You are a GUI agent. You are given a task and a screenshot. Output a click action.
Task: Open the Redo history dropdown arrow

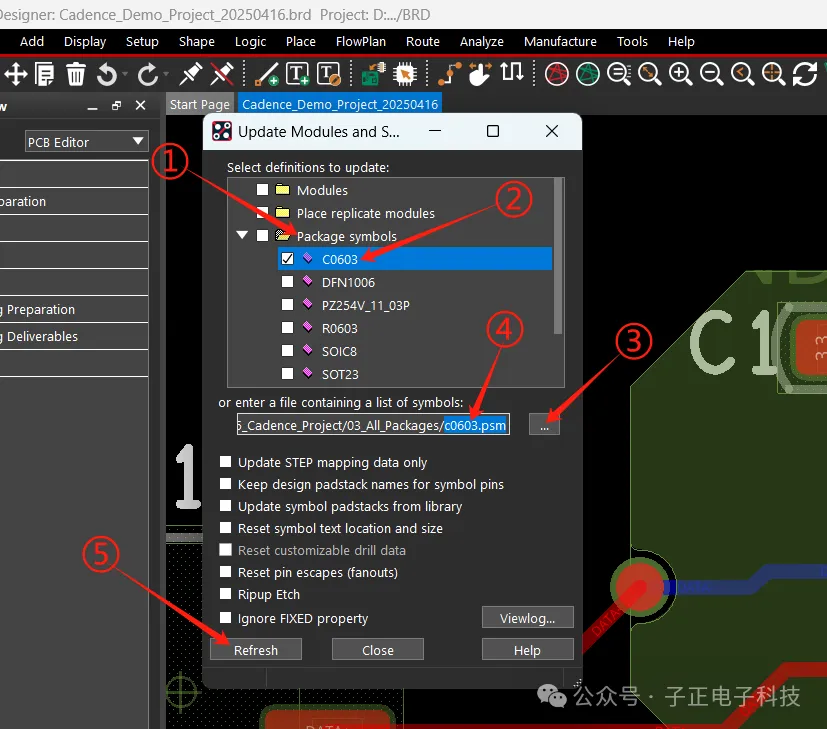pos(166,74)
